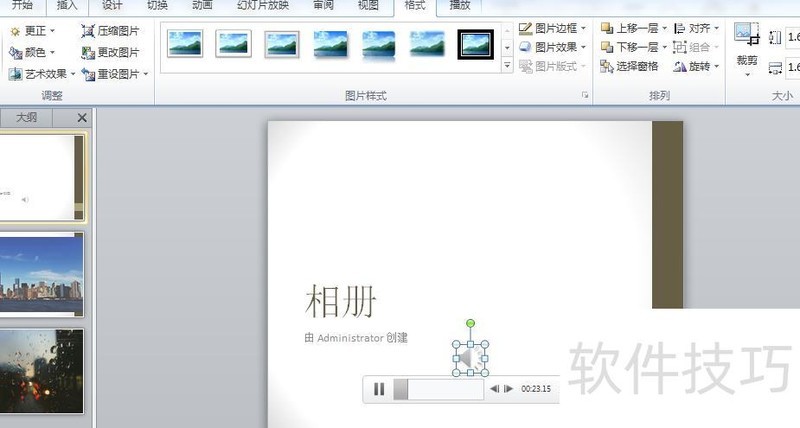Open the 上移一层 dropdown arrow
The width and height of the screenshot is (800, 428).
[x=664, y=29]
